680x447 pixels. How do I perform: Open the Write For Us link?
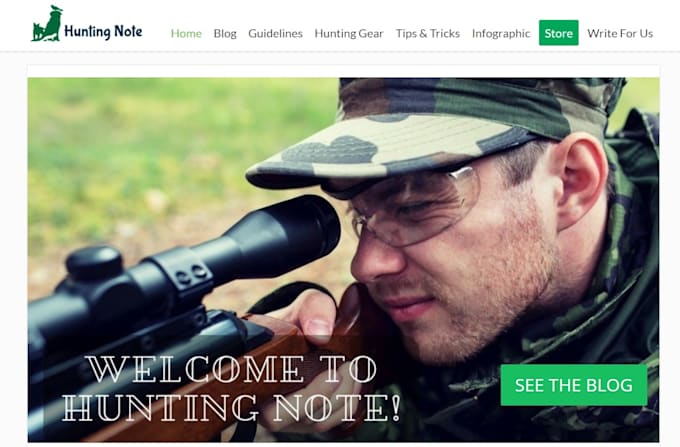620,33
